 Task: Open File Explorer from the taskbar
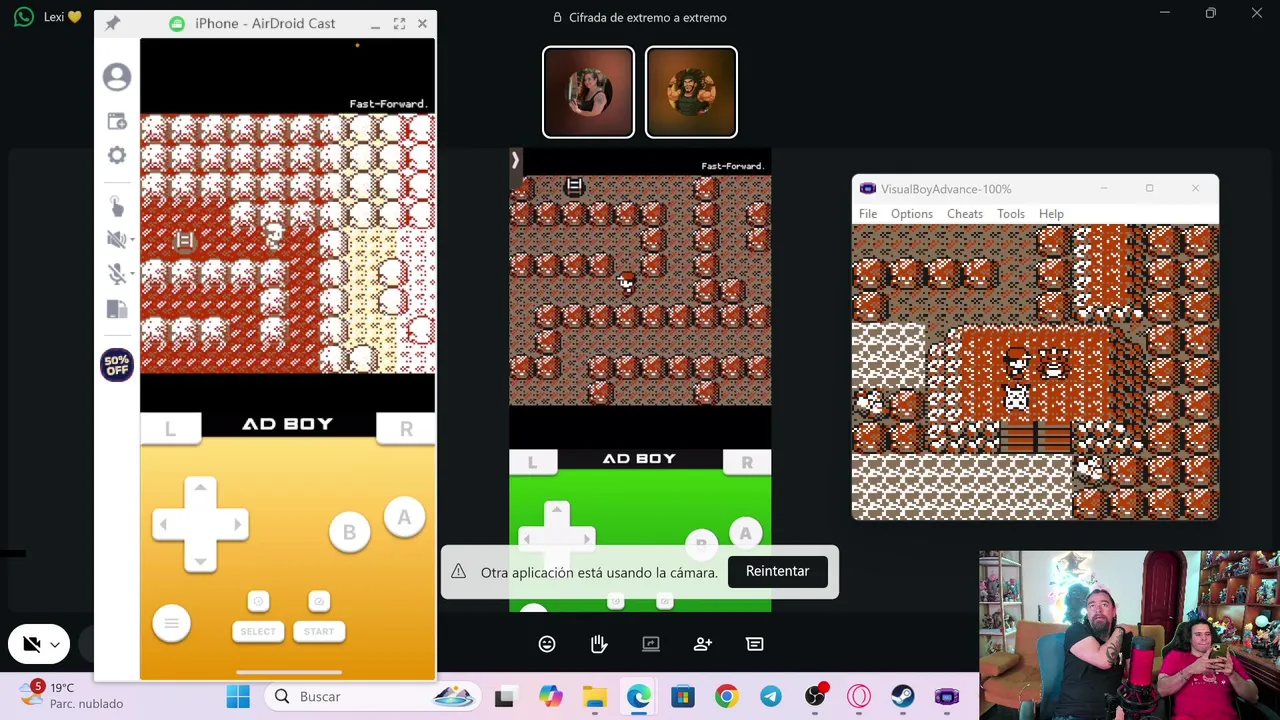tap(594, 696)
